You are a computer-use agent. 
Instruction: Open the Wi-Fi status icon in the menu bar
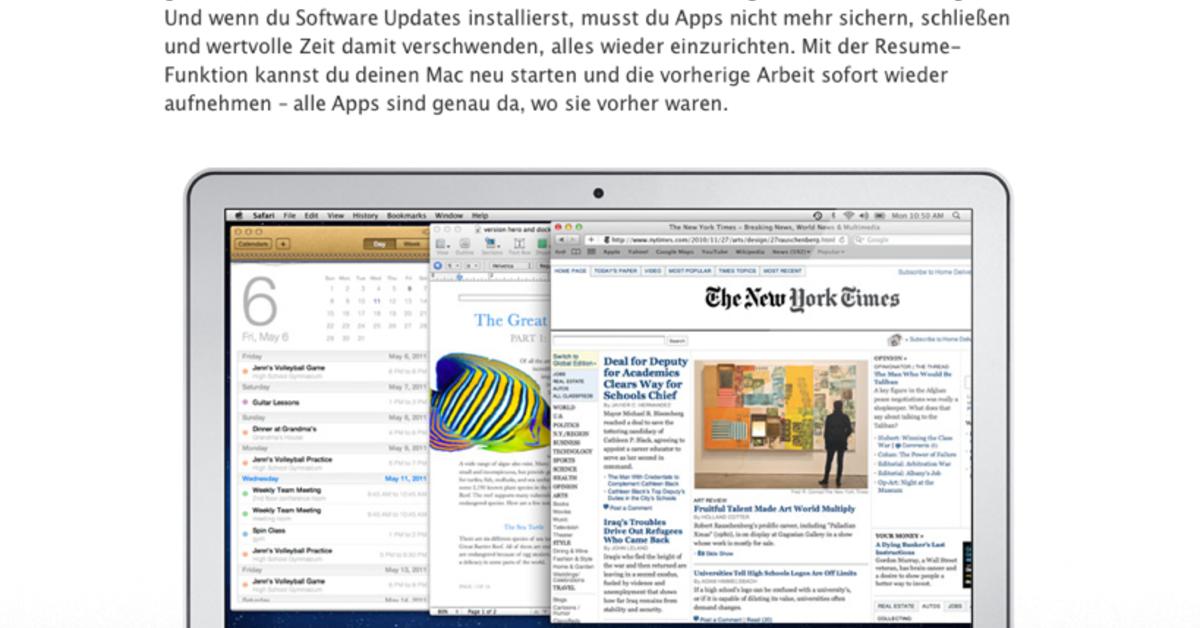[x=848, y=216]
